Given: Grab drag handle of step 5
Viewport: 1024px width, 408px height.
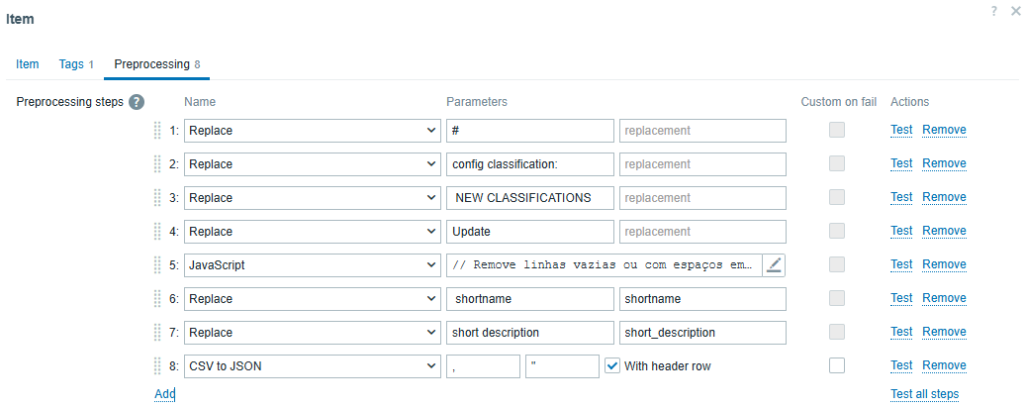Looking at the screenshot, I should point(157,265).
